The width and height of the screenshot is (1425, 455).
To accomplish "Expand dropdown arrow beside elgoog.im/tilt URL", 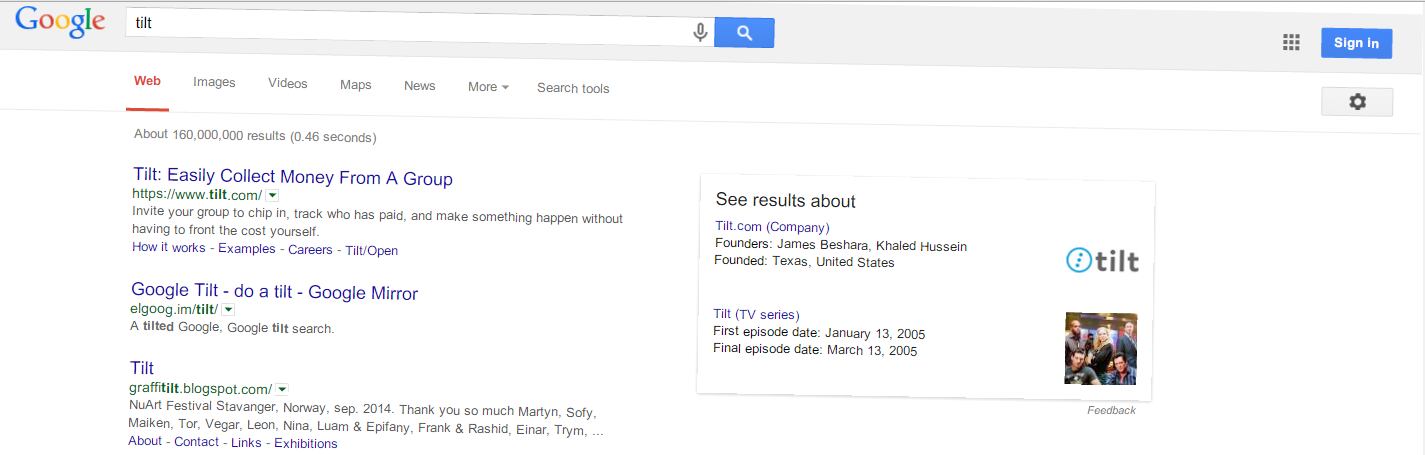I will pos(227,310).
